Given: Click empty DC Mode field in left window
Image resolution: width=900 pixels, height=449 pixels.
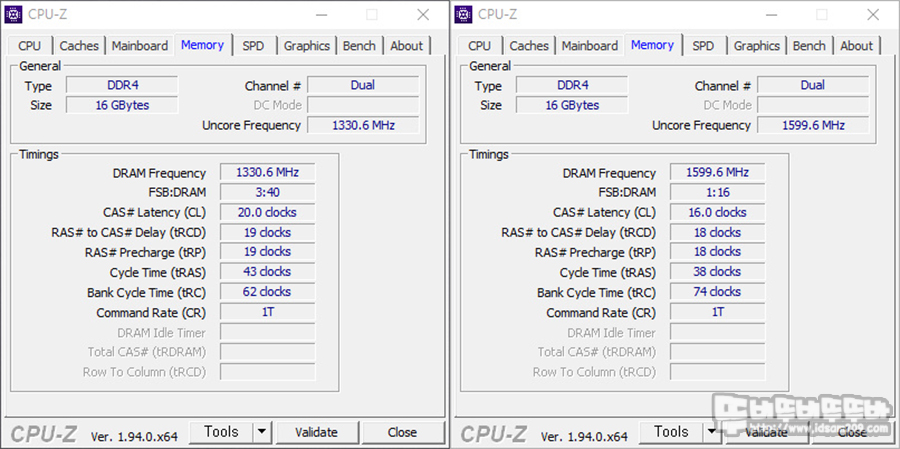Looking at the screenshot, I should [363, 105].
